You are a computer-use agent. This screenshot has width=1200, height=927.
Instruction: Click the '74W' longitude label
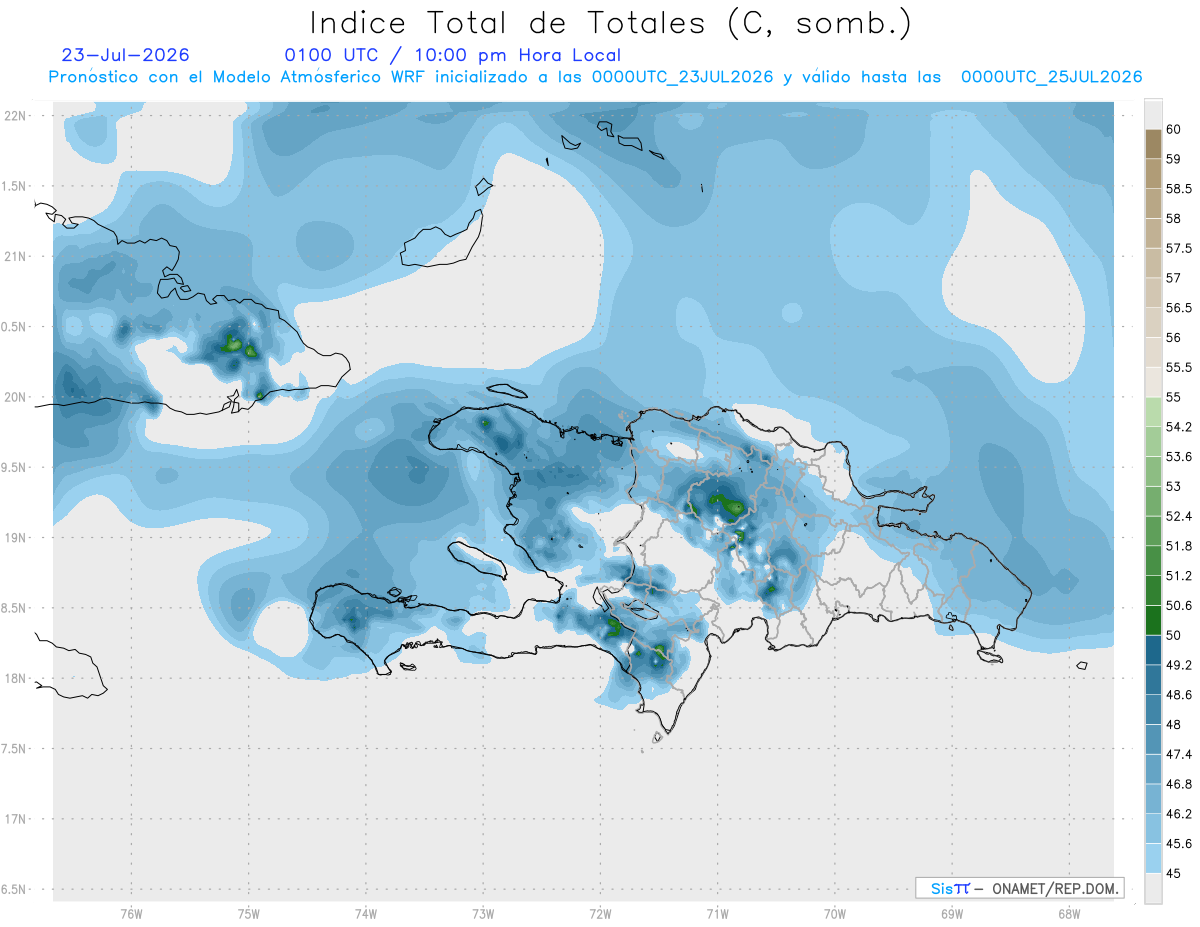coord(366,912)
